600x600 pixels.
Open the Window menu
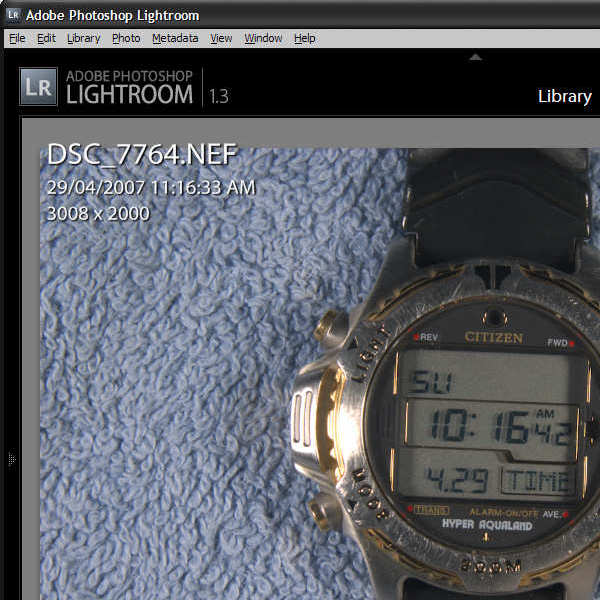coord(263,38)
